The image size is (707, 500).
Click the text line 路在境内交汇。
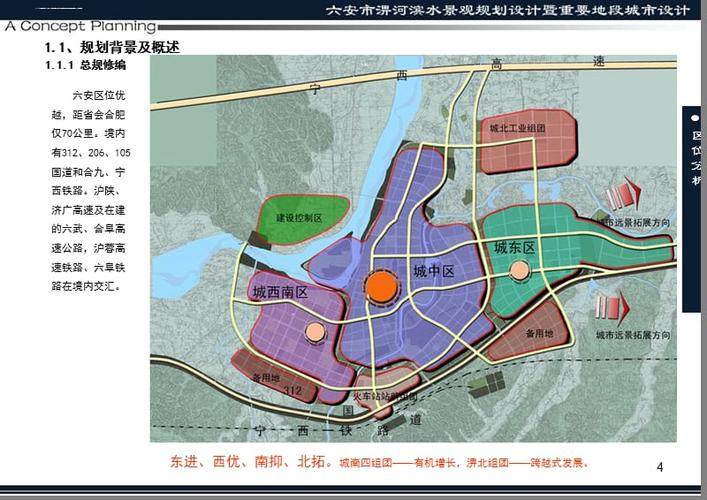[86, 286]
